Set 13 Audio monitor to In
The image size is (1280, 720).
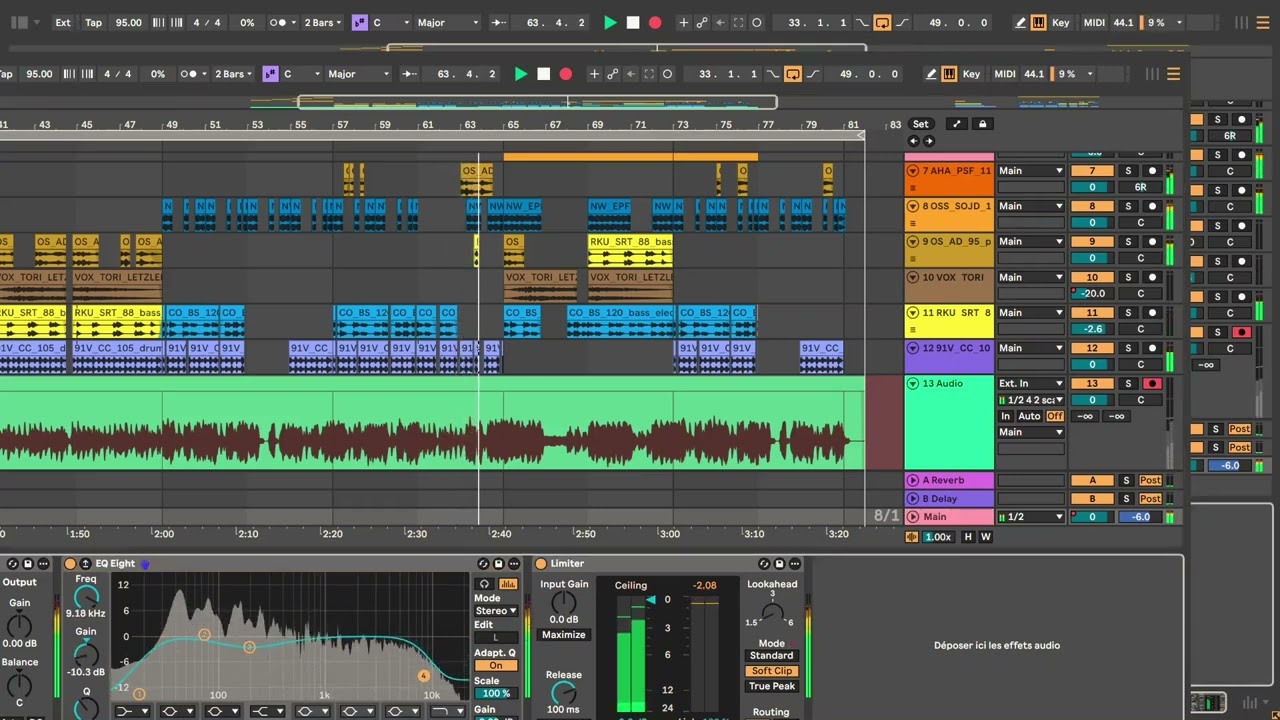pos(1006,416)
